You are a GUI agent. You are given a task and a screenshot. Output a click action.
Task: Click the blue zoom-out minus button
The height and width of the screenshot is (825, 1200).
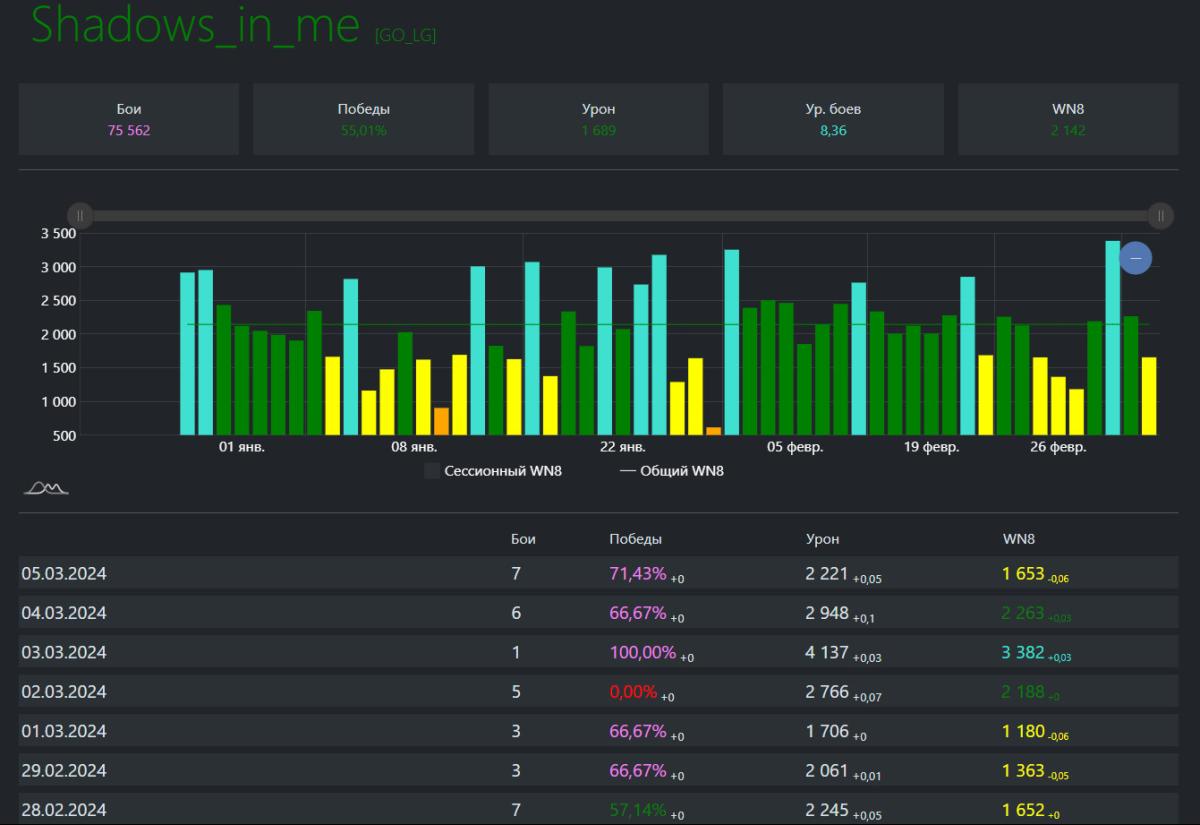(x=1135, y=258)
